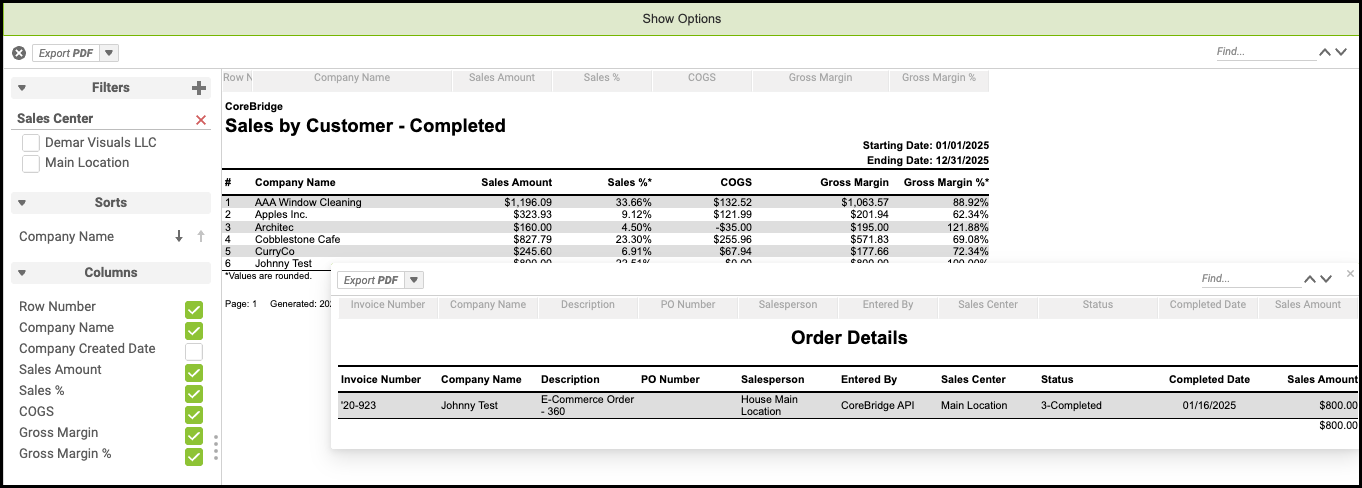This screenshot has height=488, width=1362.
Task: Enable the Company Created Date column
Action: tap(194, 352)
